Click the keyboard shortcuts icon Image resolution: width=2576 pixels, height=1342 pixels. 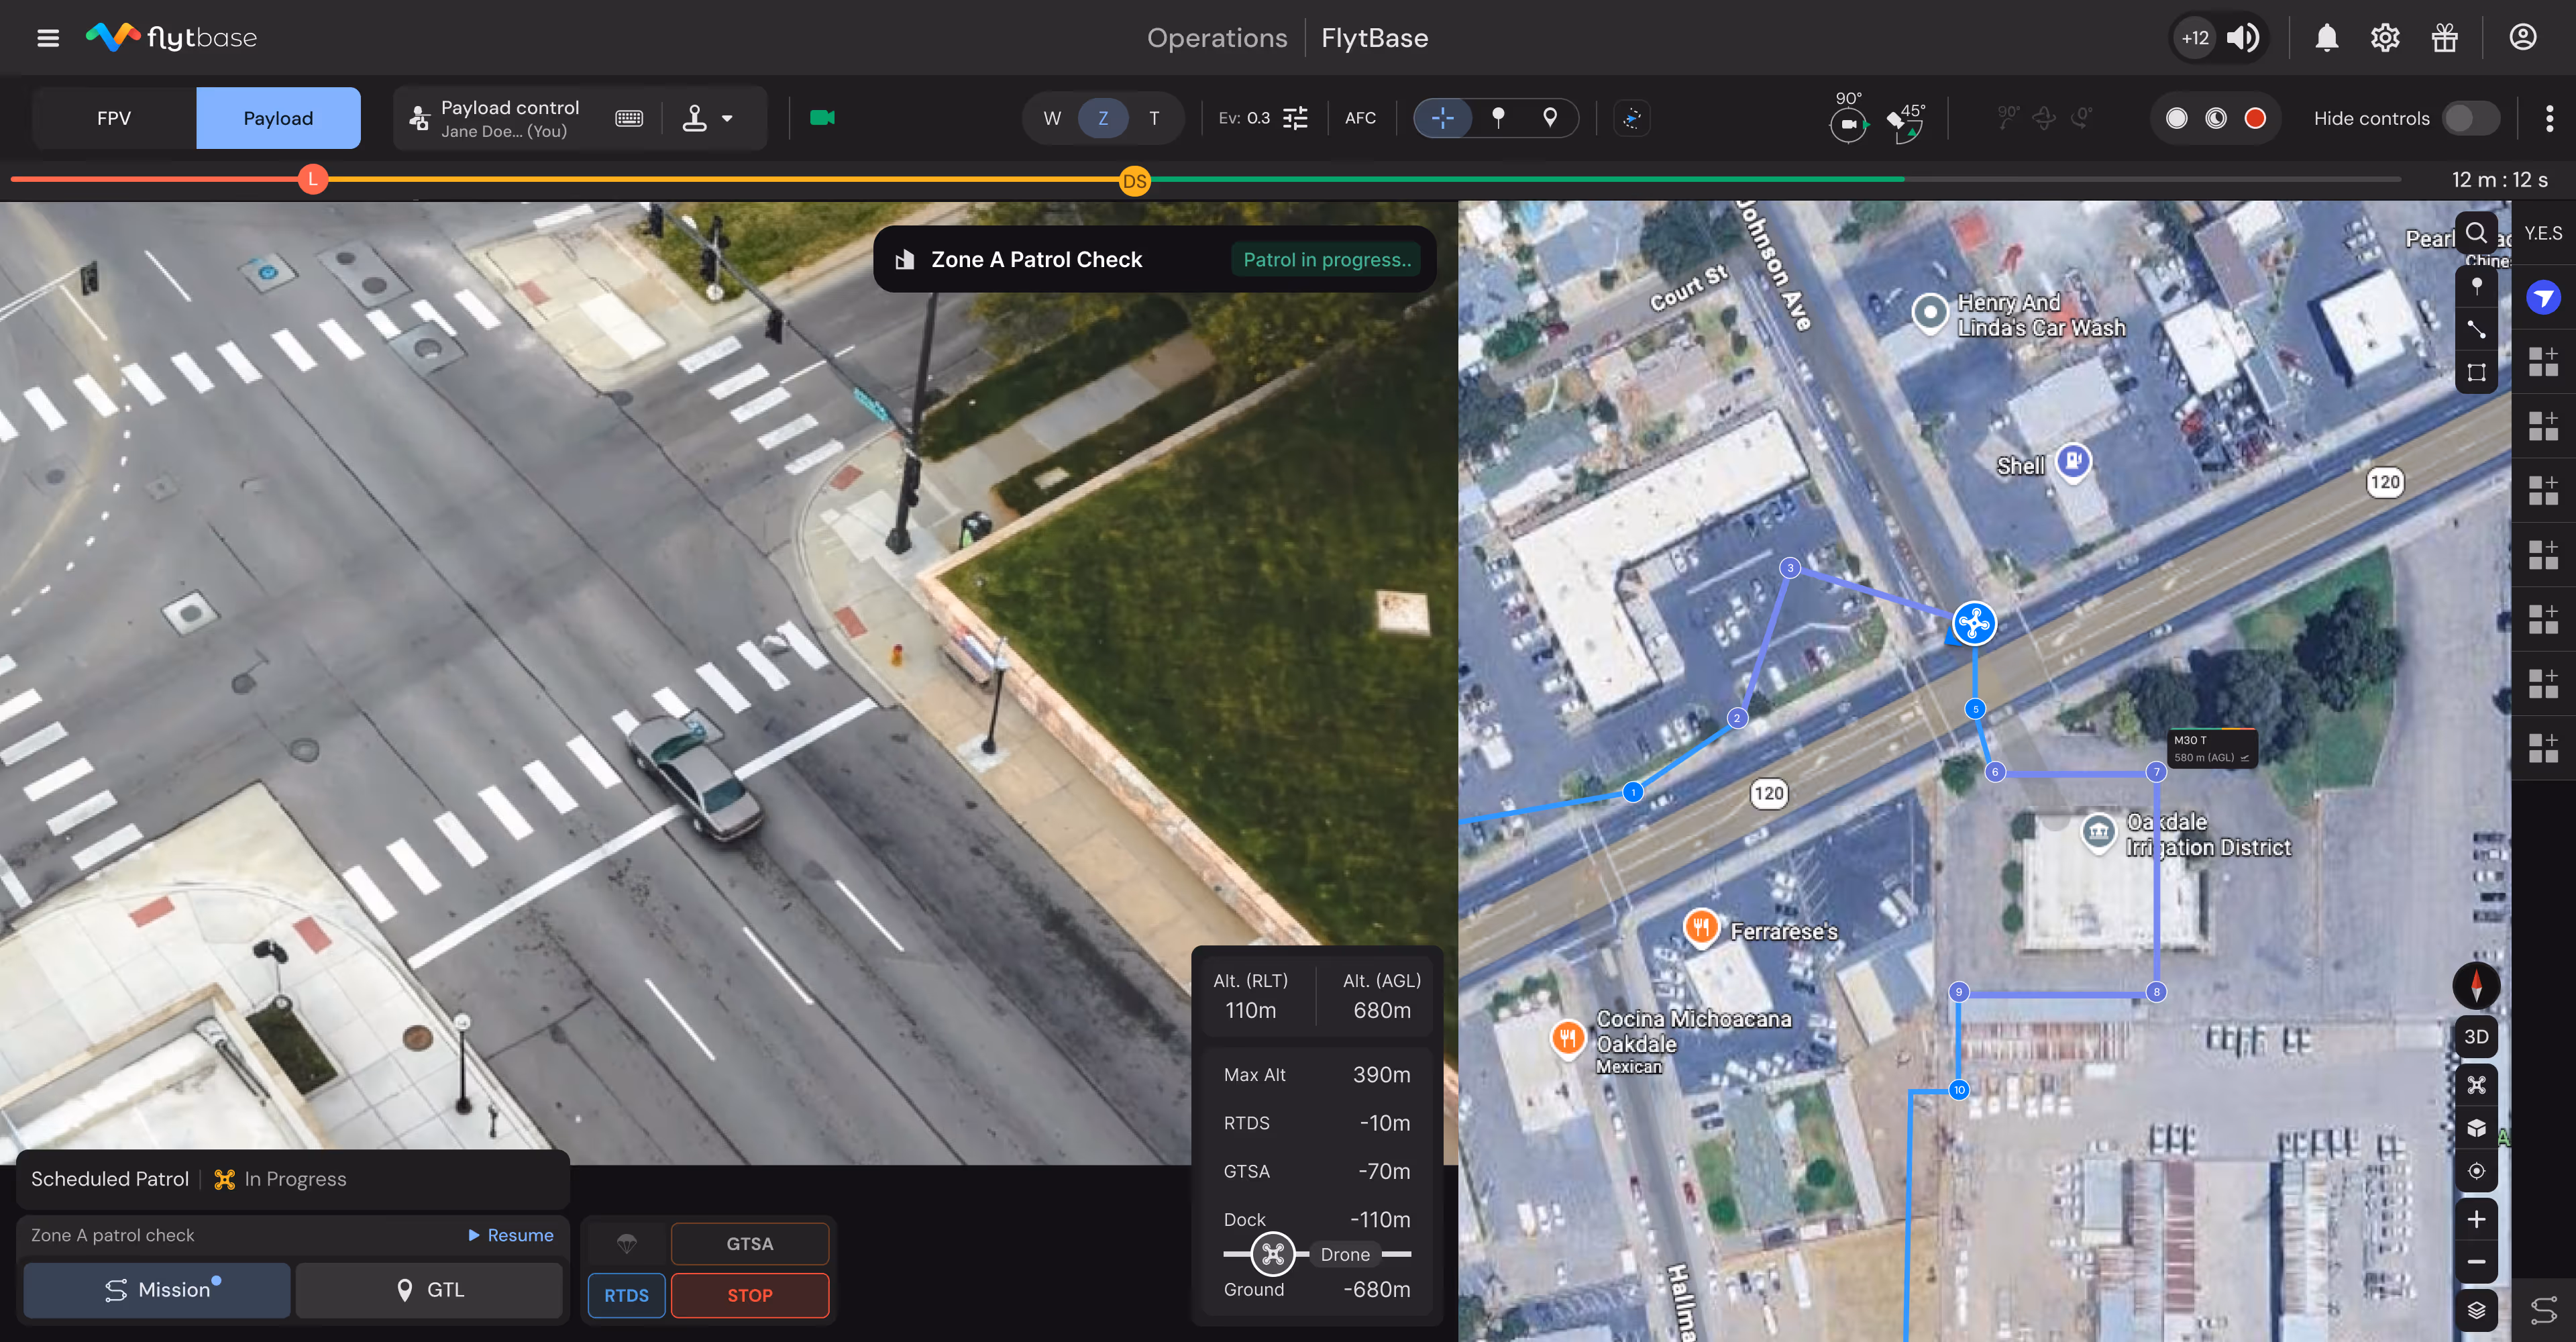coord(629,118)
